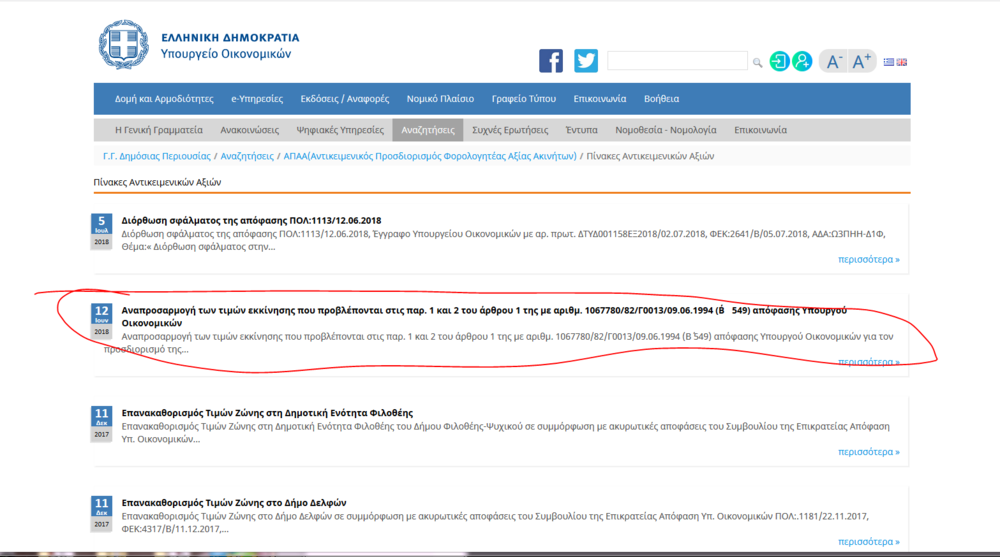This screenshot has width=1000, height=557.
Task: Increase font size with A+ button
Action: [x=862, y=61]
